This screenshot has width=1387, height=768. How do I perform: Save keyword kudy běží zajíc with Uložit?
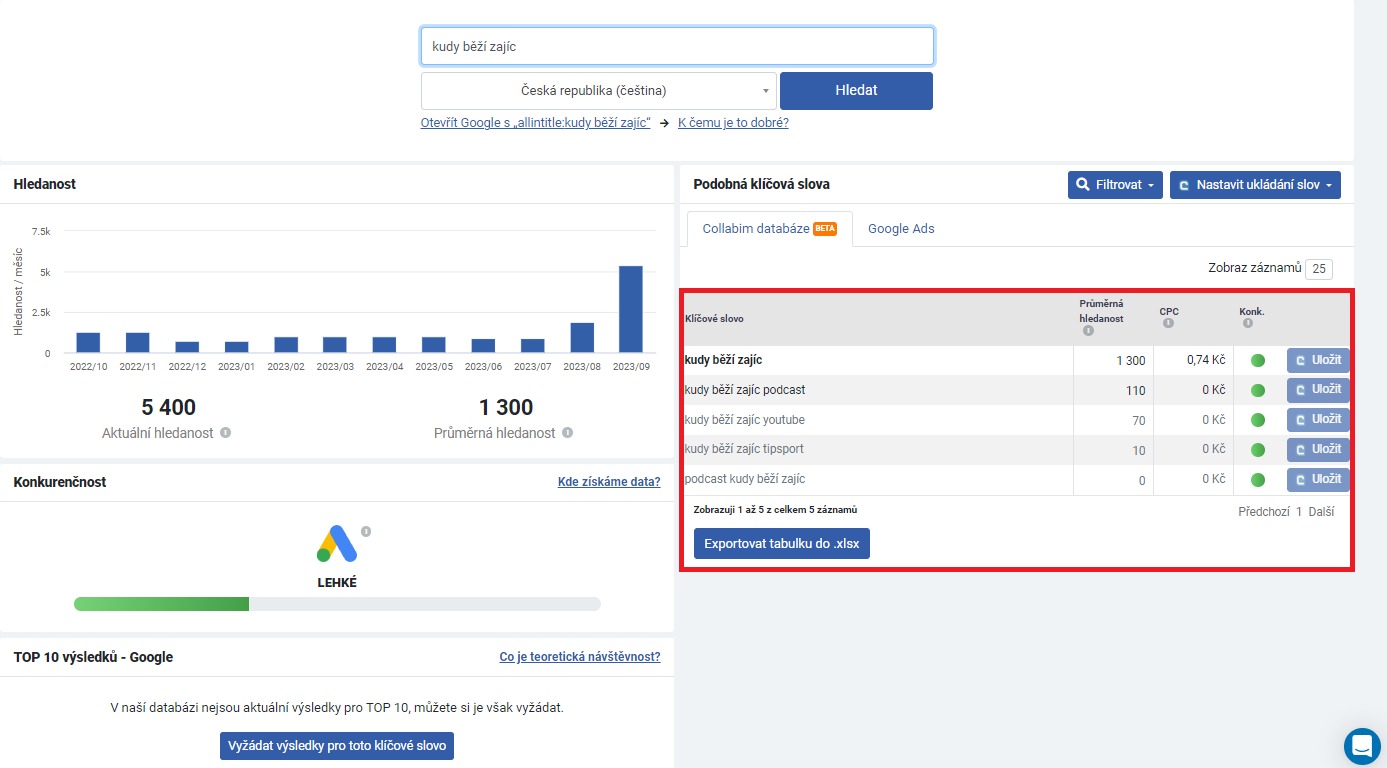[x=1318, y=360]
